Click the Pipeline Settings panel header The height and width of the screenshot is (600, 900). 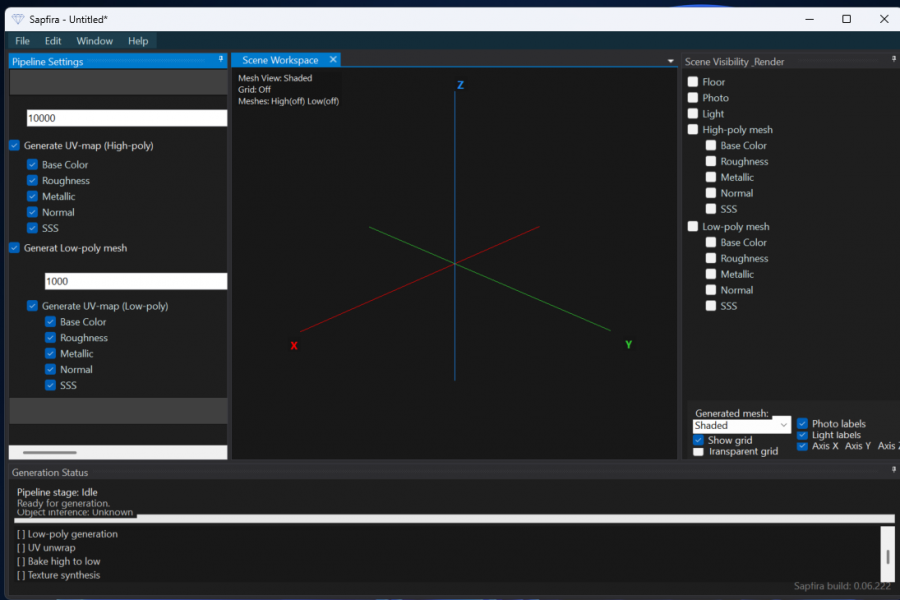[x=117, y=61]
